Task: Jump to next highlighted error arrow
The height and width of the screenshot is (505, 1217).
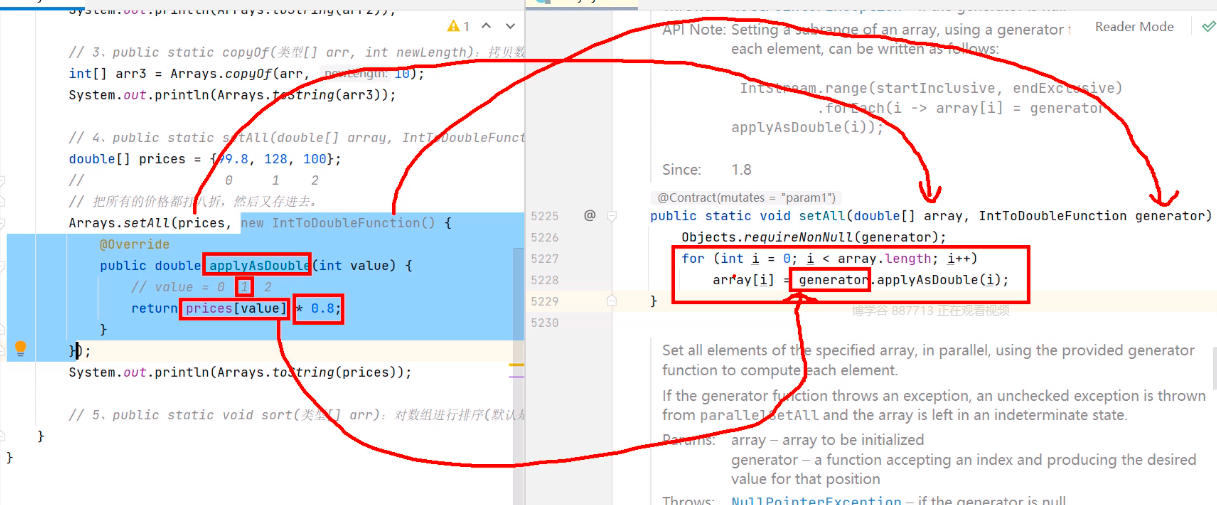Action: tap(509, 26)
